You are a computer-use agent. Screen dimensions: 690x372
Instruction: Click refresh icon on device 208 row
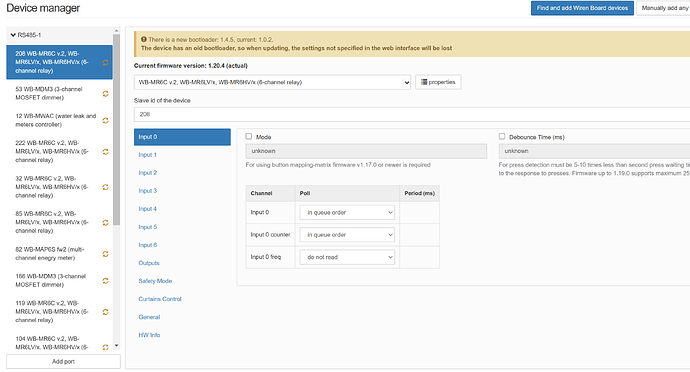(x=106, y=63)
